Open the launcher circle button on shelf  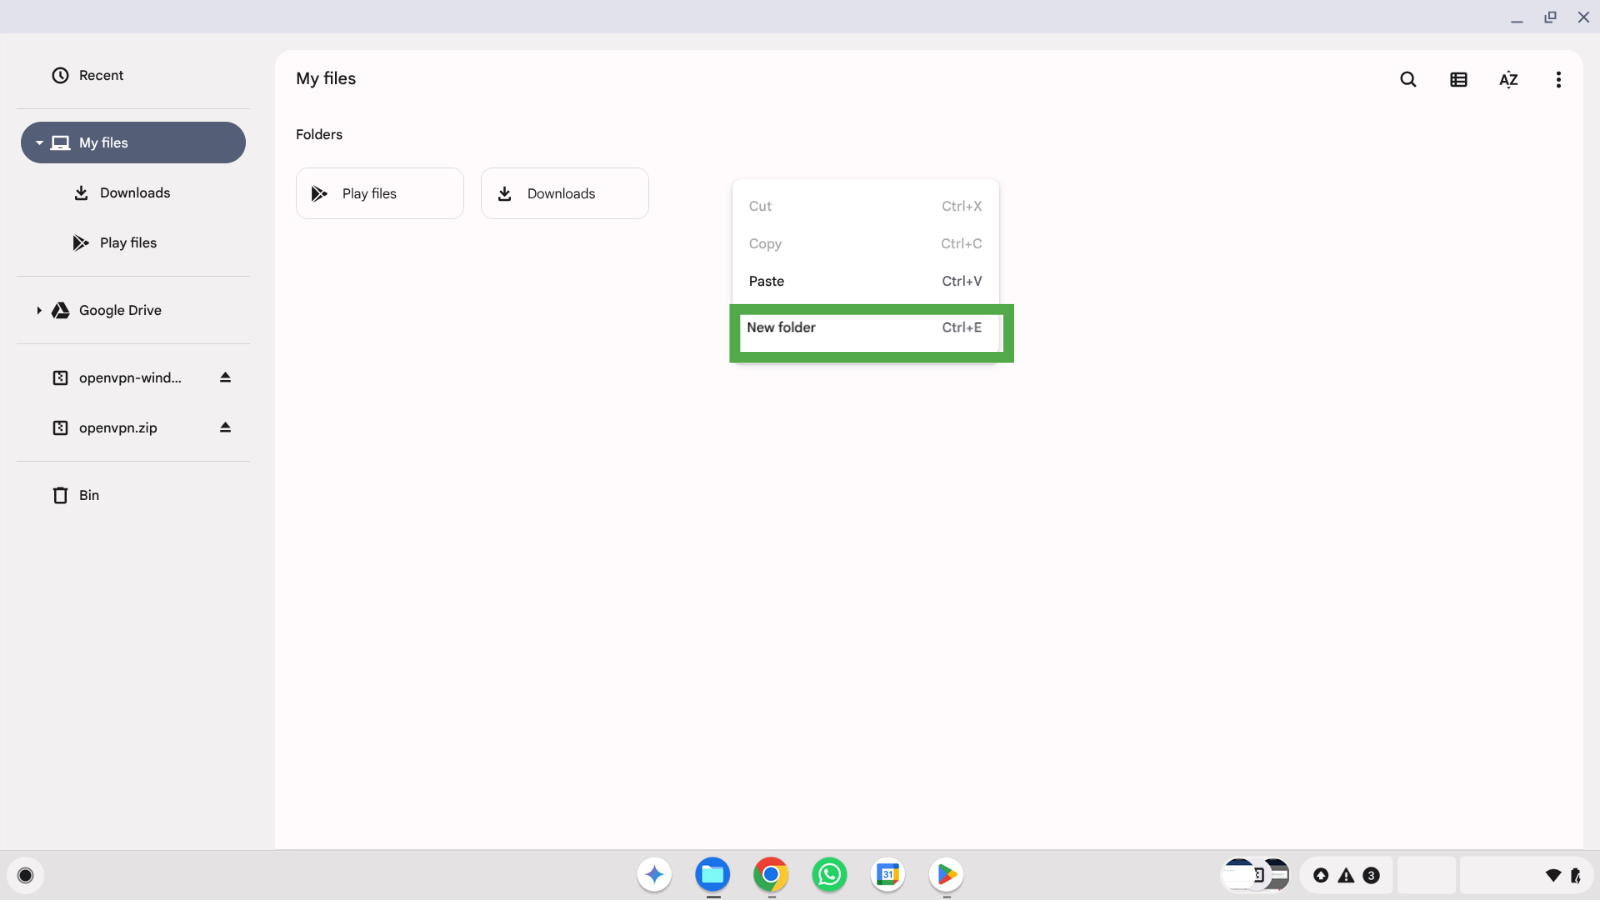26,876
